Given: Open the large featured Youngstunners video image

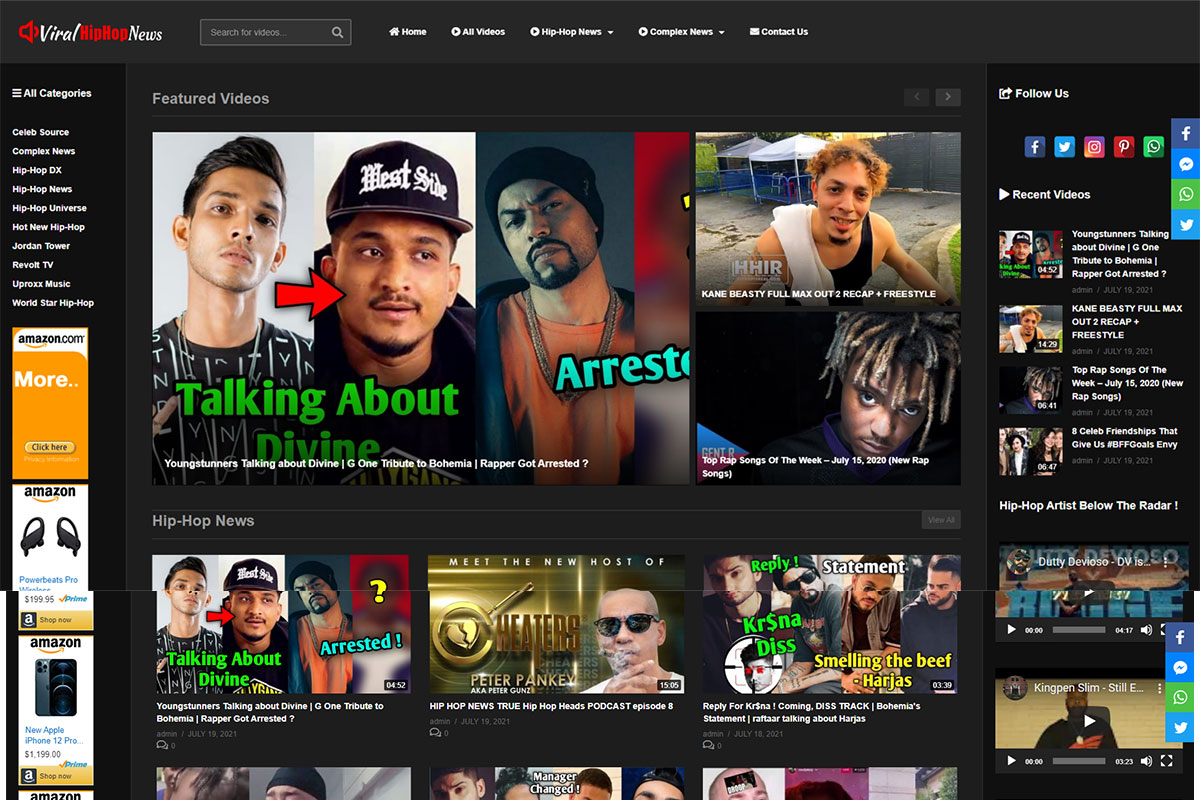Looking at the screenshot, I should (x=421, y=308).
